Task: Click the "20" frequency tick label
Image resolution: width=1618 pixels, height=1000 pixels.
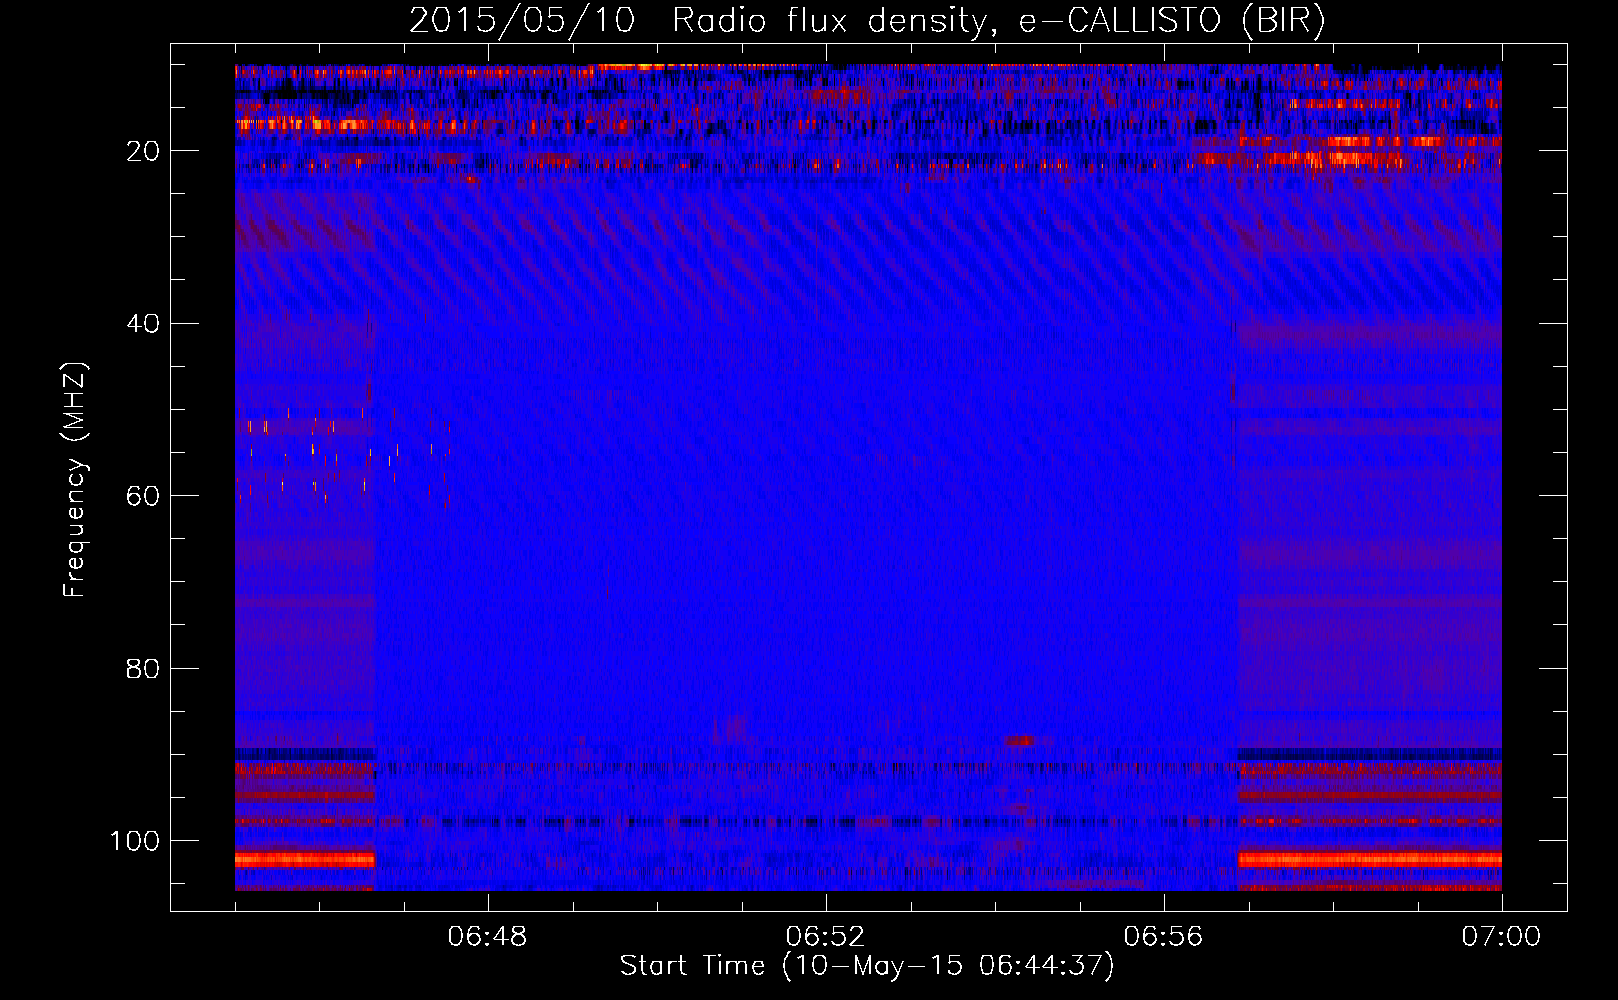Action: [143, 151]
